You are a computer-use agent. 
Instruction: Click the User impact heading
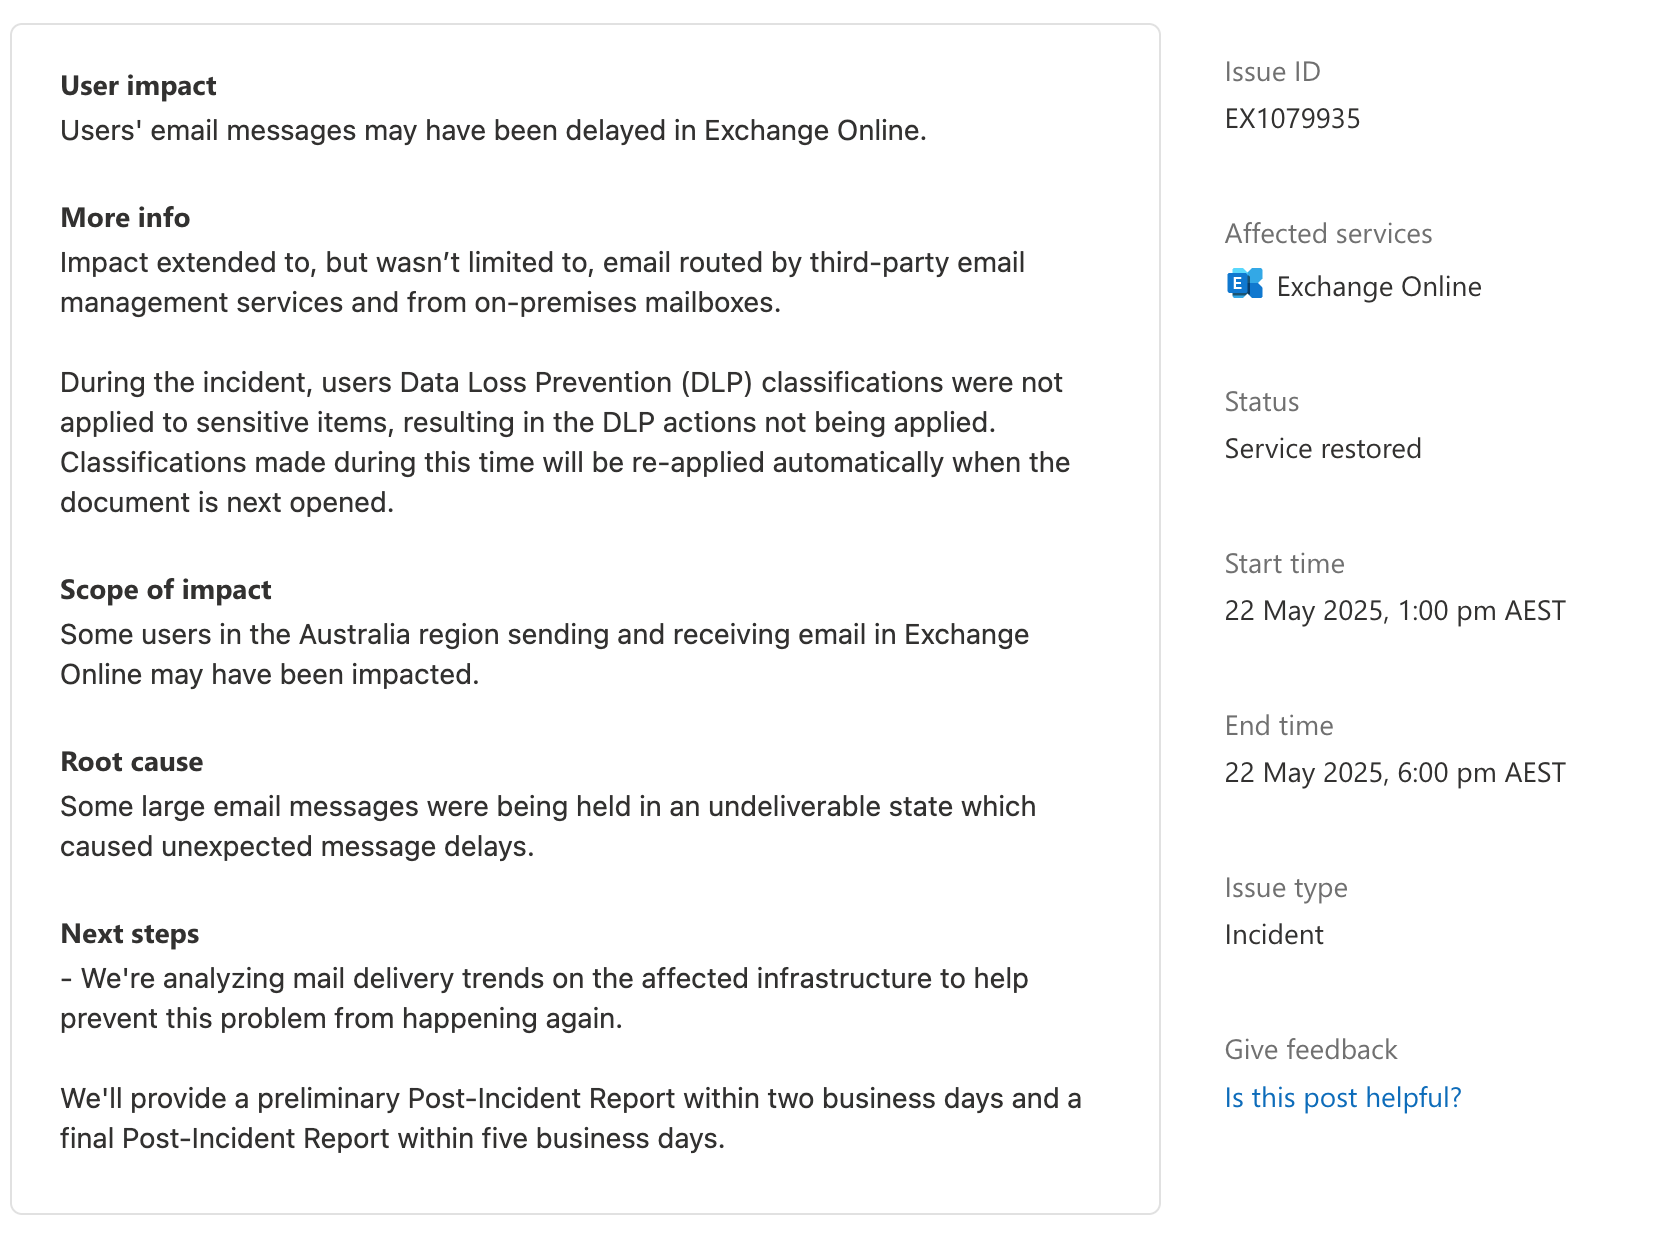click(138, 86)
